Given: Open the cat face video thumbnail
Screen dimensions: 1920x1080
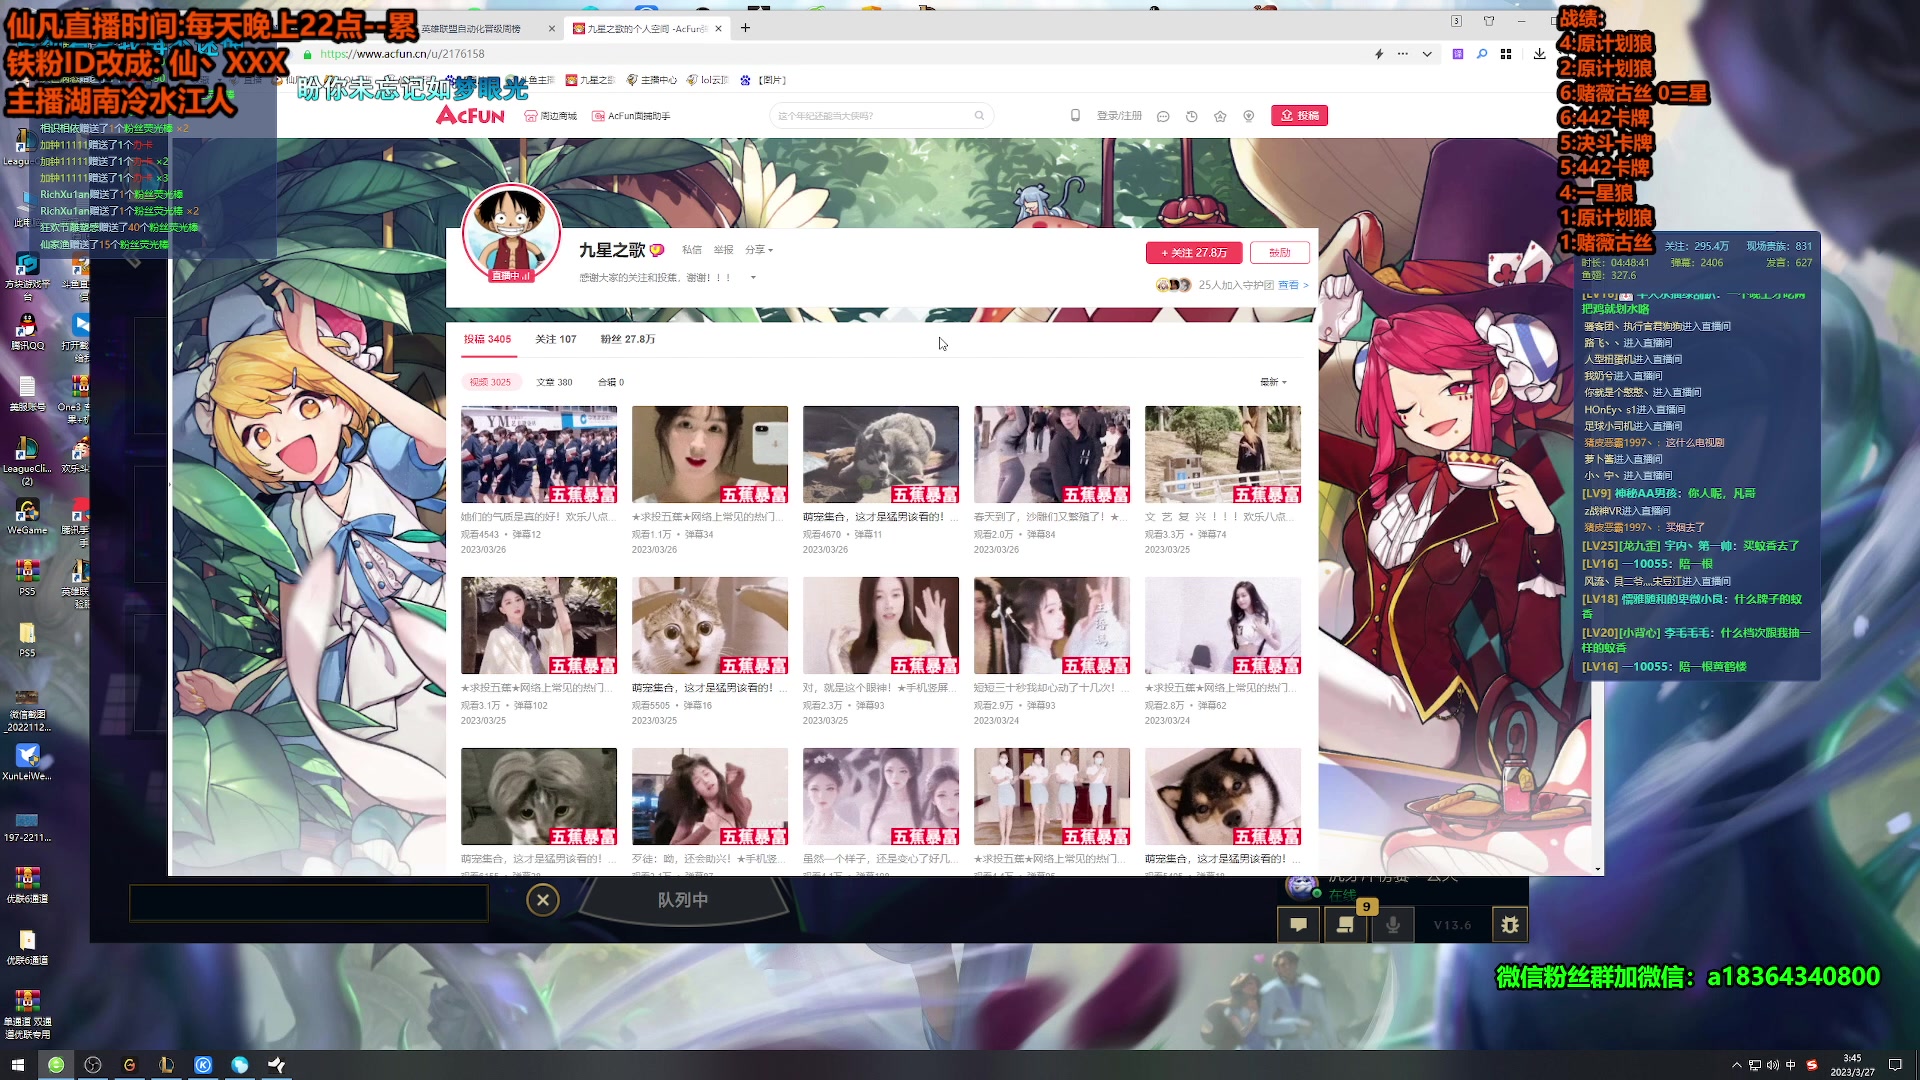Looking at the screenshot, I should (709, 625).
